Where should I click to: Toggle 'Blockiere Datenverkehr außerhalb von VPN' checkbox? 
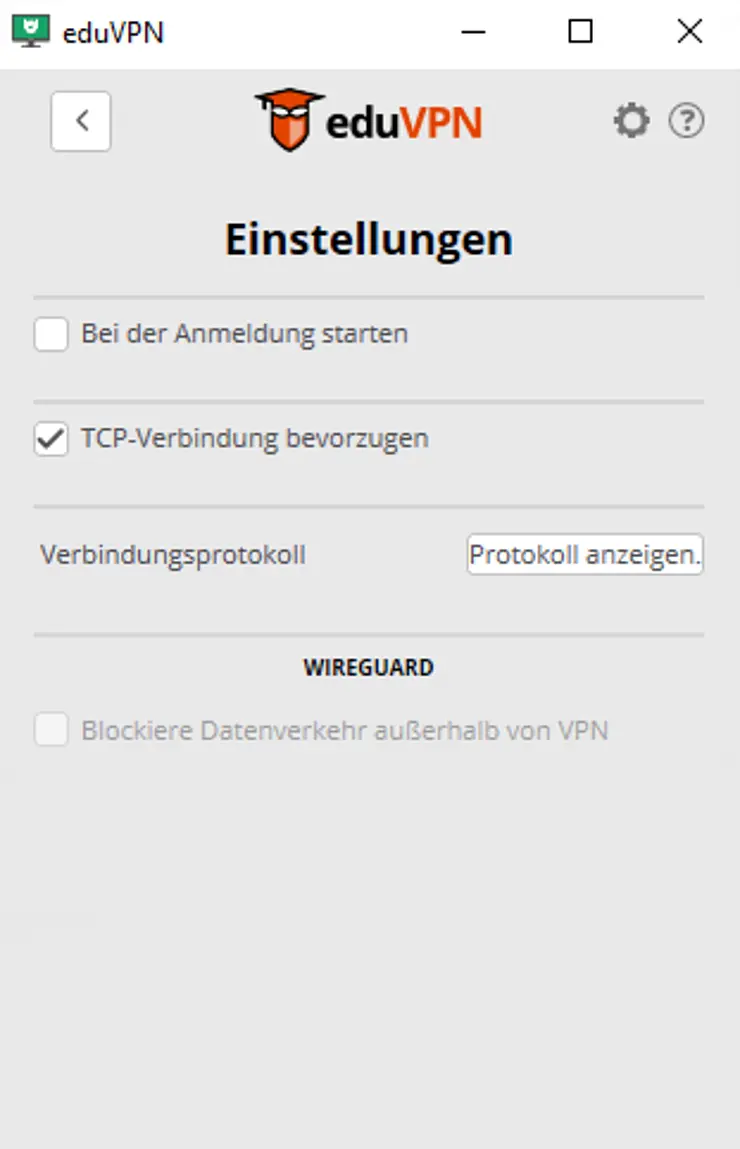point(51,730)
